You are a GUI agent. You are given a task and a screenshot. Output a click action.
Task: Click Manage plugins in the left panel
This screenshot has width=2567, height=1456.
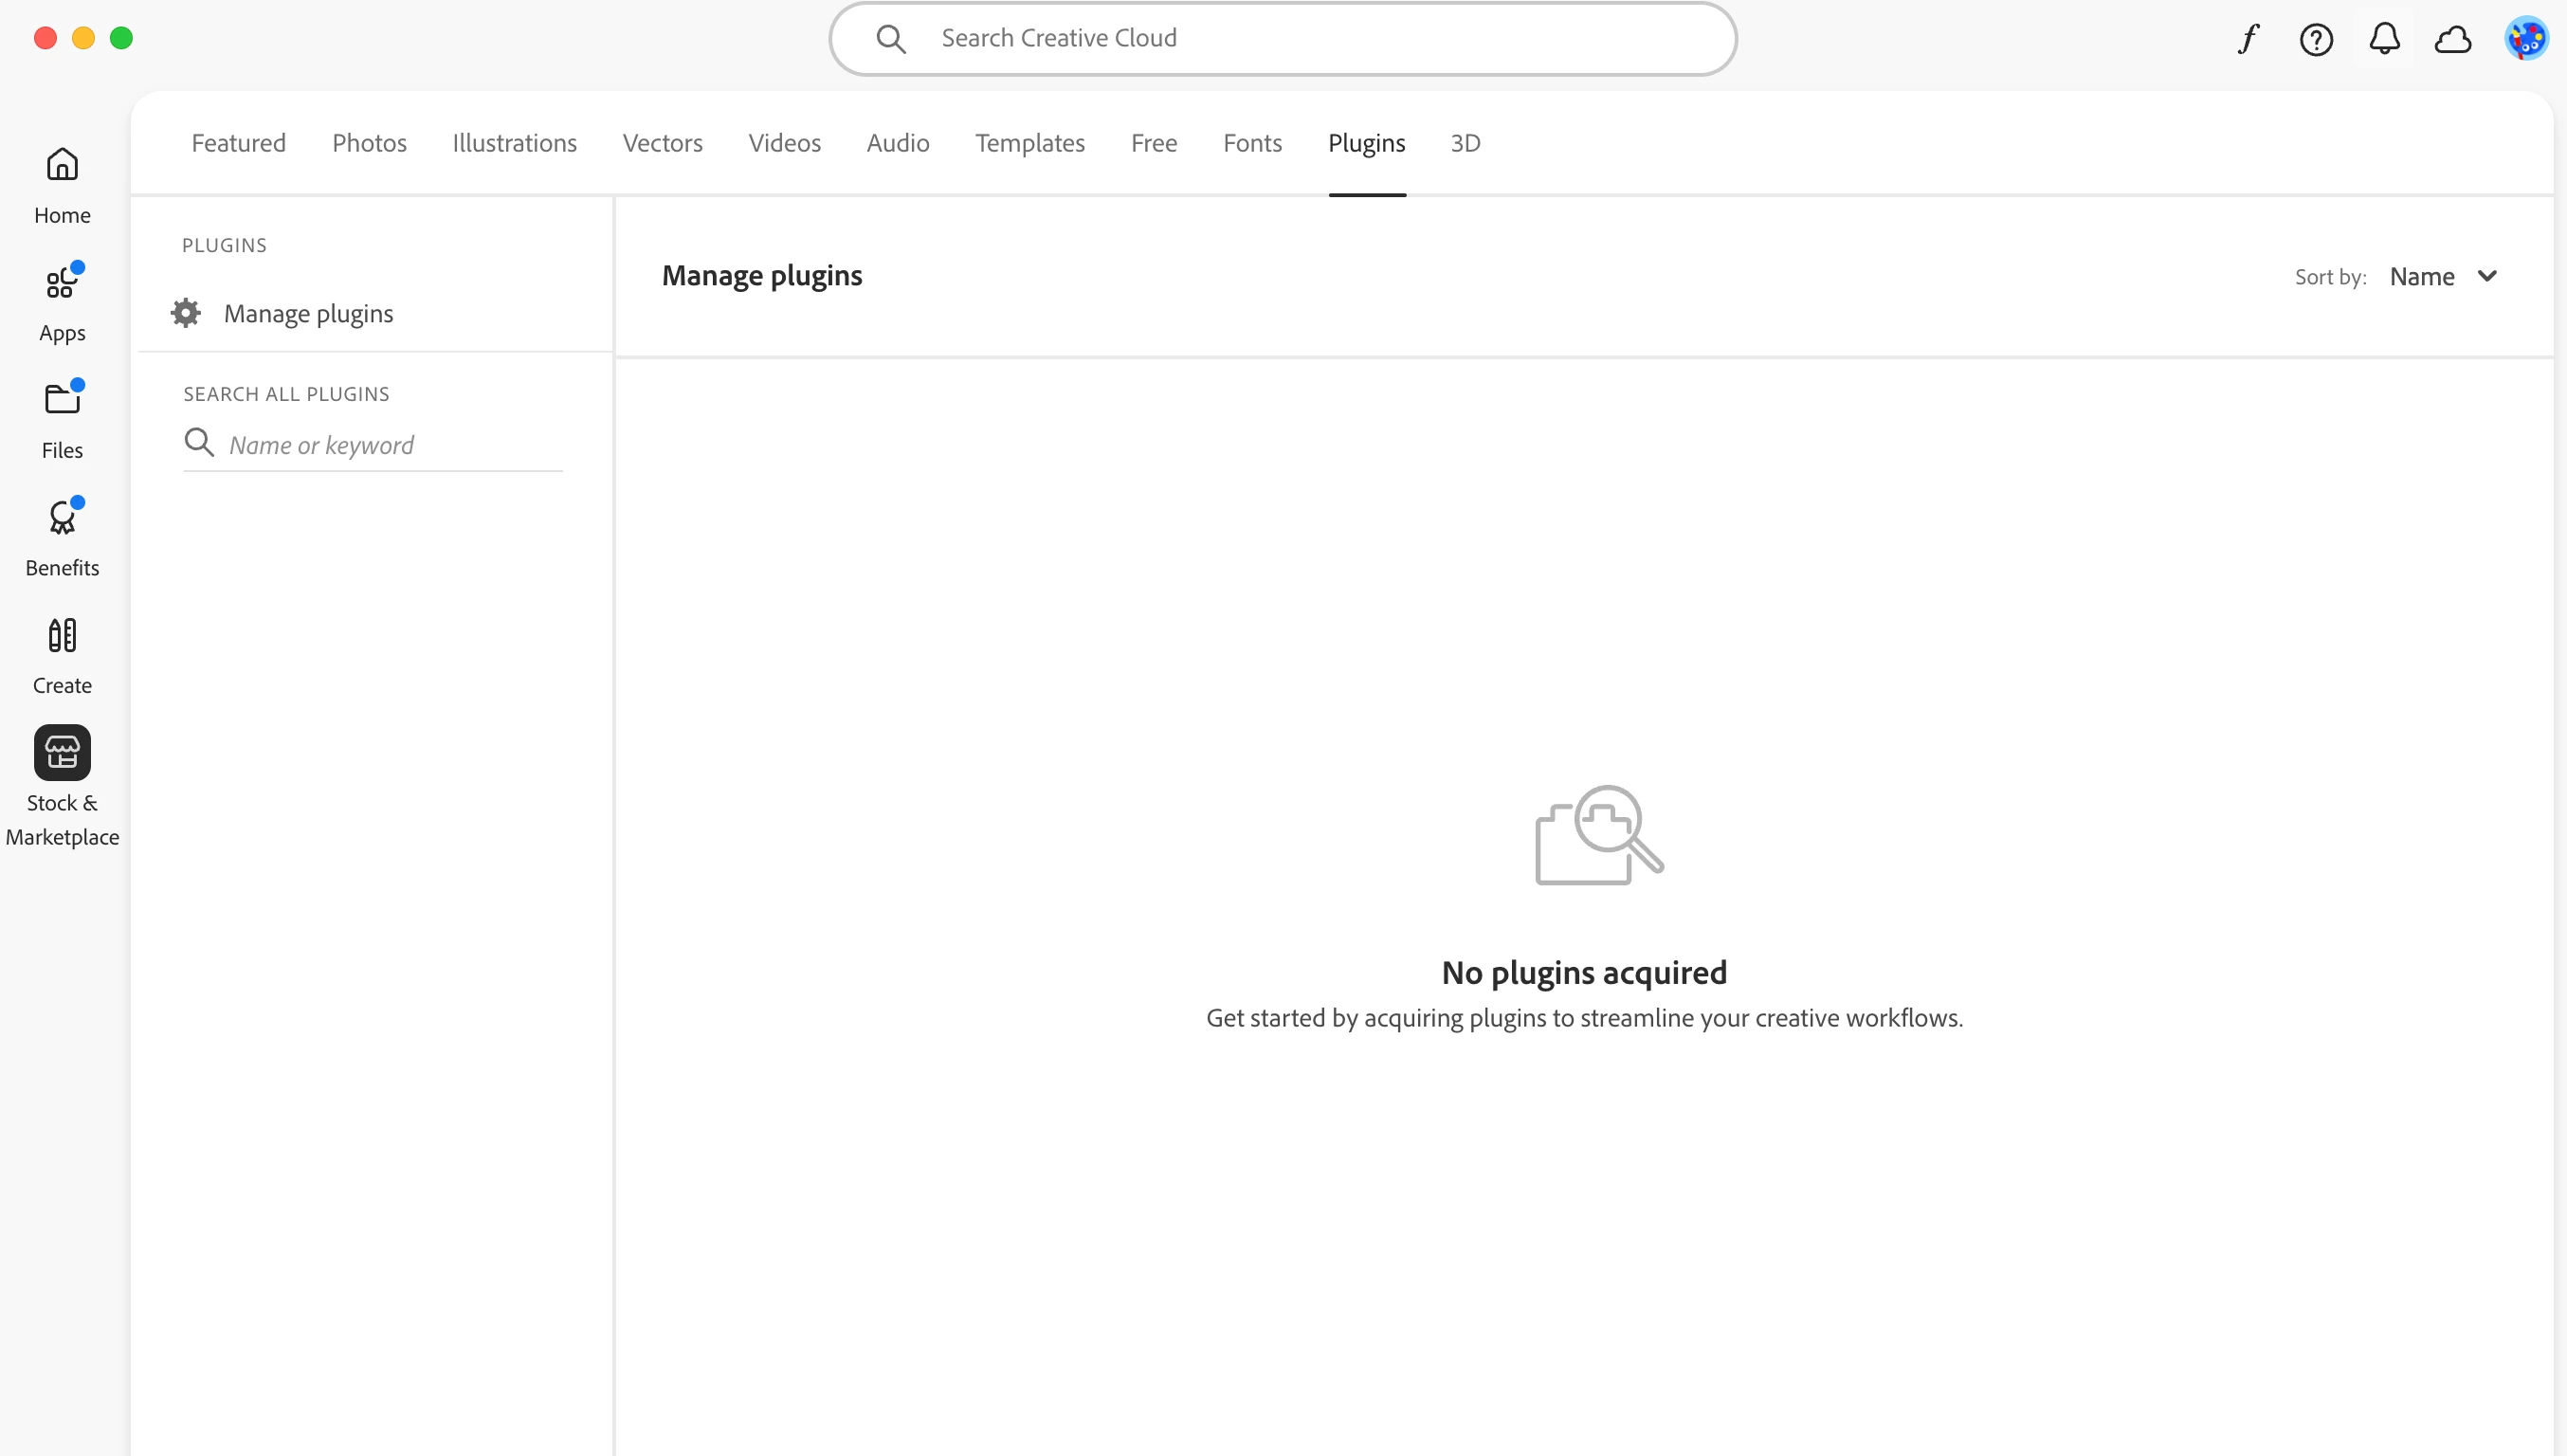pos(308,314)
